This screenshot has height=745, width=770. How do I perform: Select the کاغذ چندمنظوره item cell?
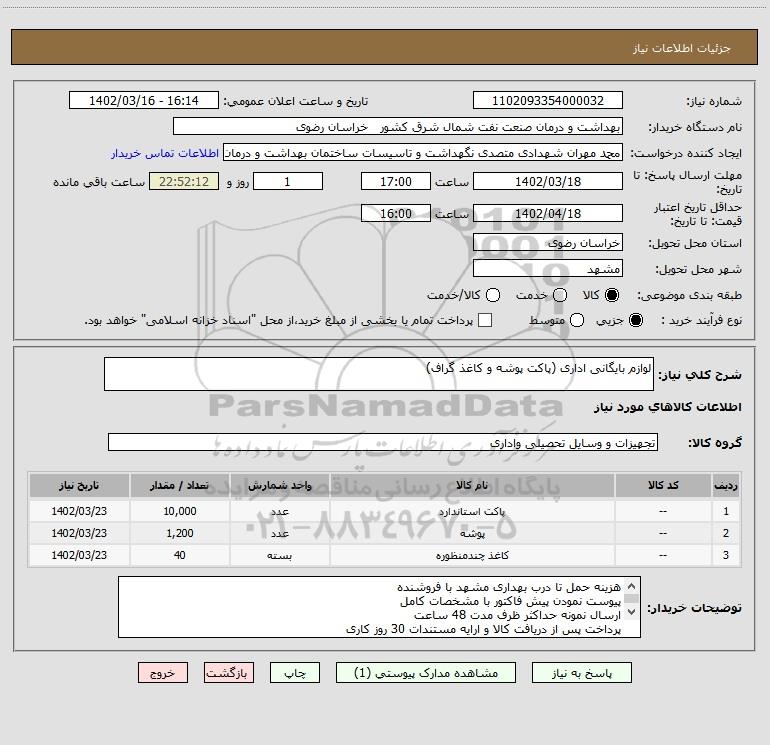click(472, 555)
